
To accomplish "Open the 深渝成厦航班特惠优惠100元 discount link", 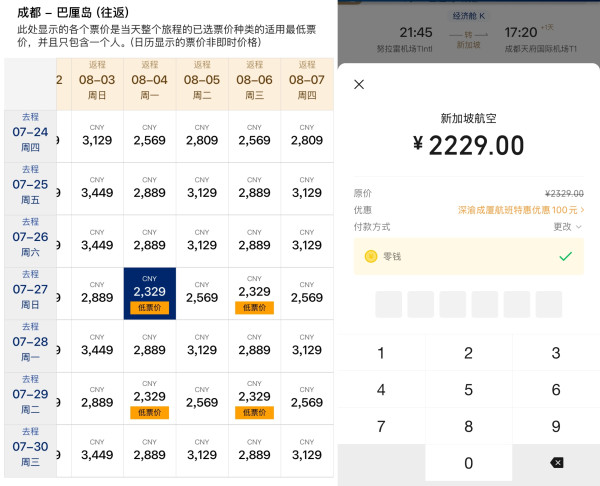I will [x=521, y=210].
